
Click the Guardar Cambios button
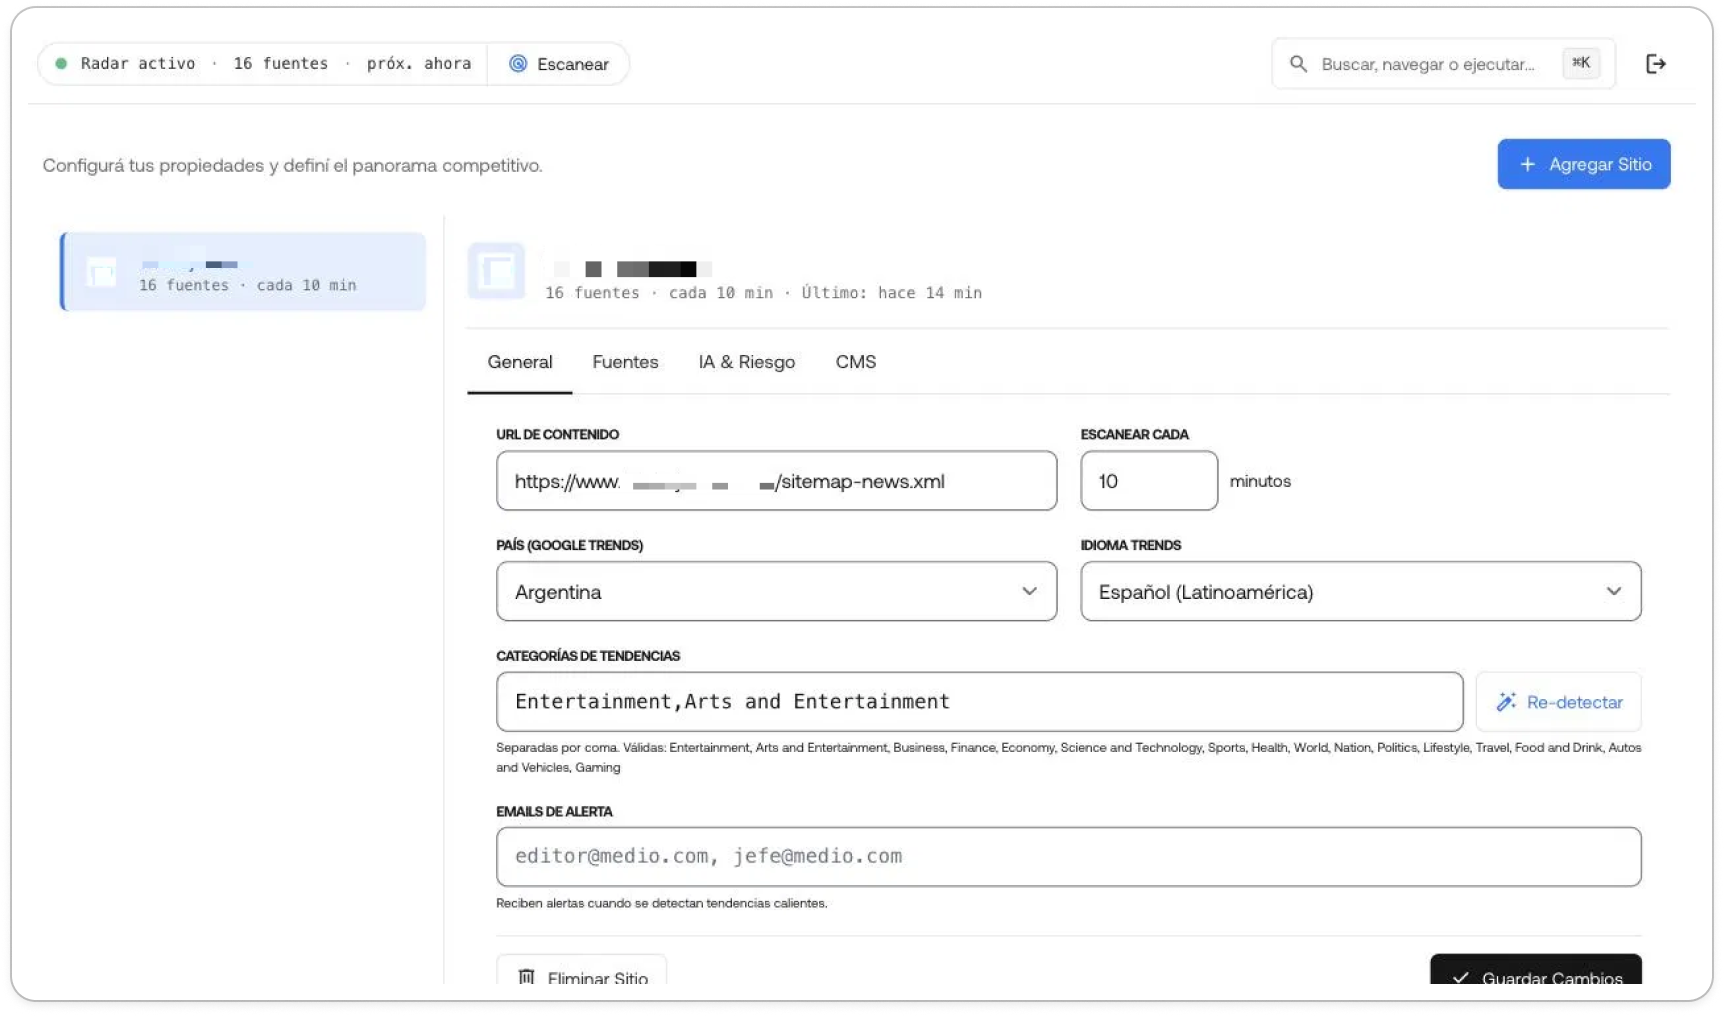1535,970
